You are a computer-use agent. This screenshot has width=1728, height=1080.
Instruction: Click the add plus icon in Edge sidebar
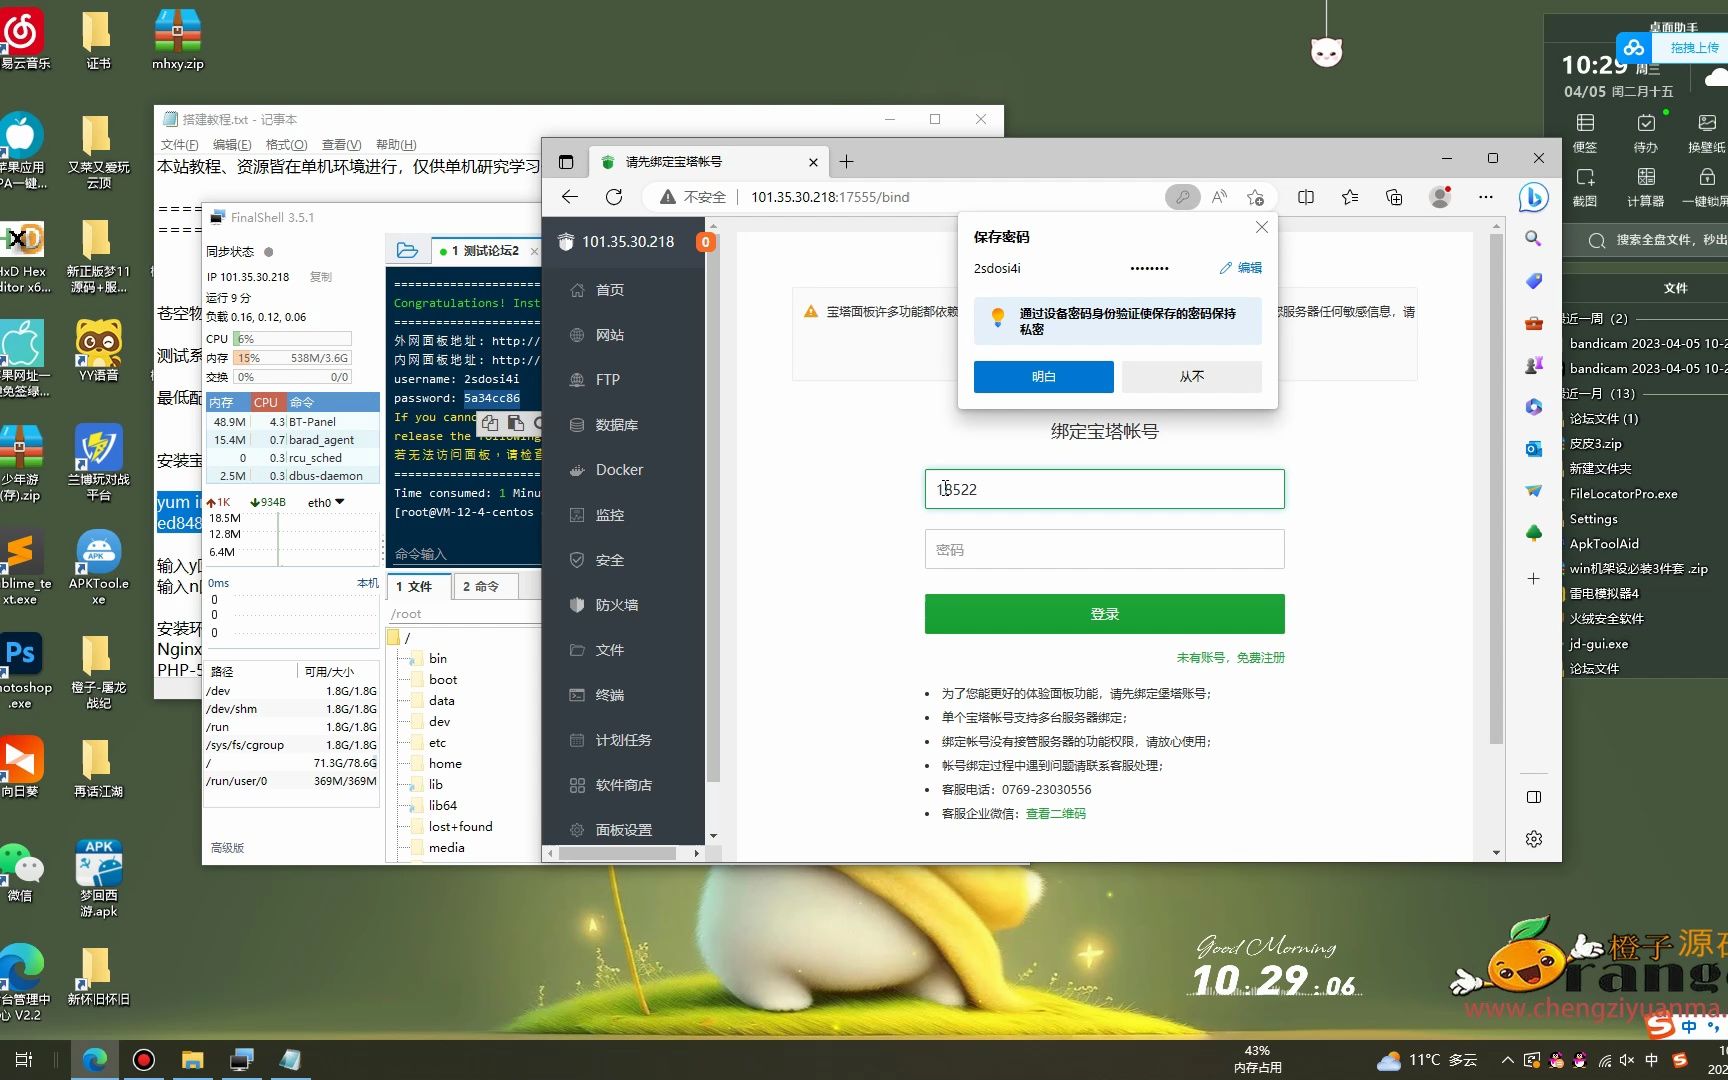click(x=1533, y=578)
